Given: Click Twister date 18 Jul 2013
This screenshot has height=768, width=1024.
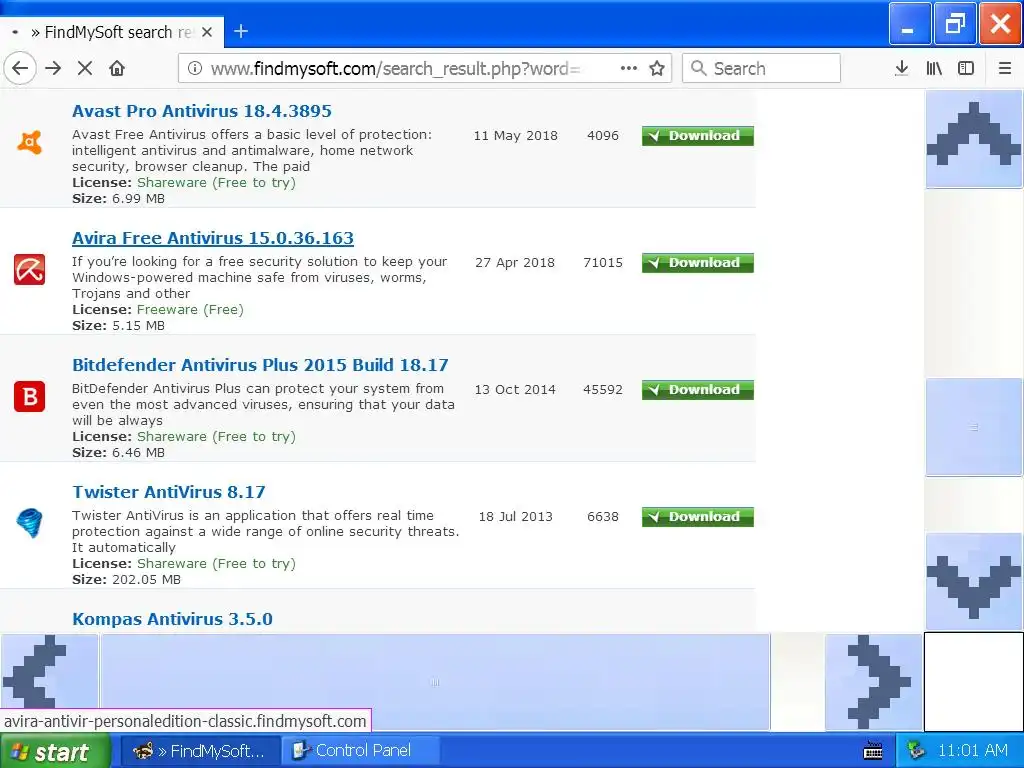Looking at the screenshot, I should pos(515,517).
